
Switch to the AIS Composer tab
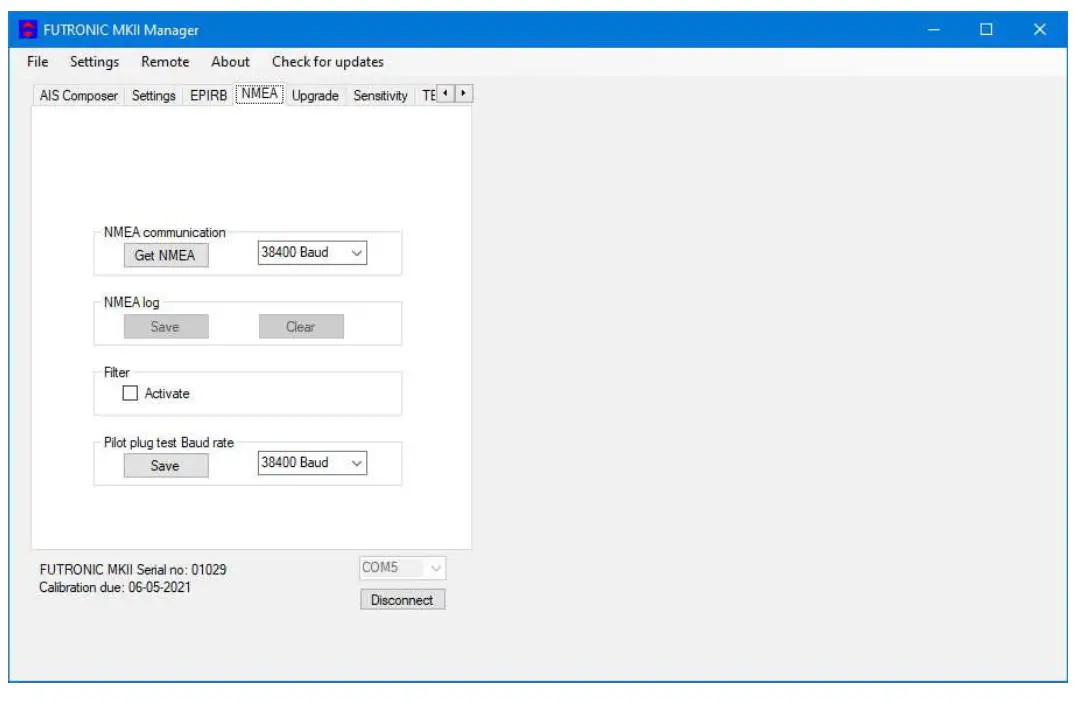(x=79, y=95)
